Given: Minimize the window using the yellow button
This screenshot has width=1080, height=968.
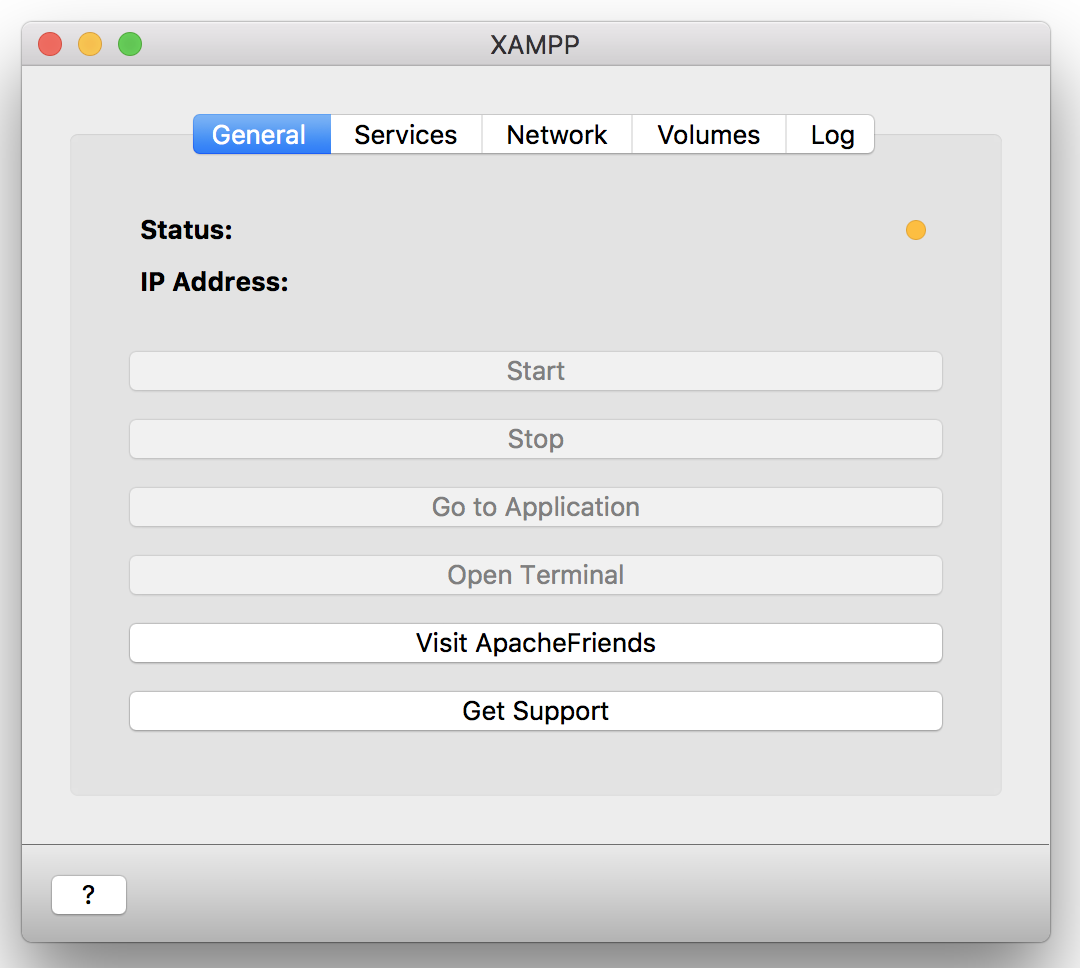Looking at the screenshot, I should point(90,44).
